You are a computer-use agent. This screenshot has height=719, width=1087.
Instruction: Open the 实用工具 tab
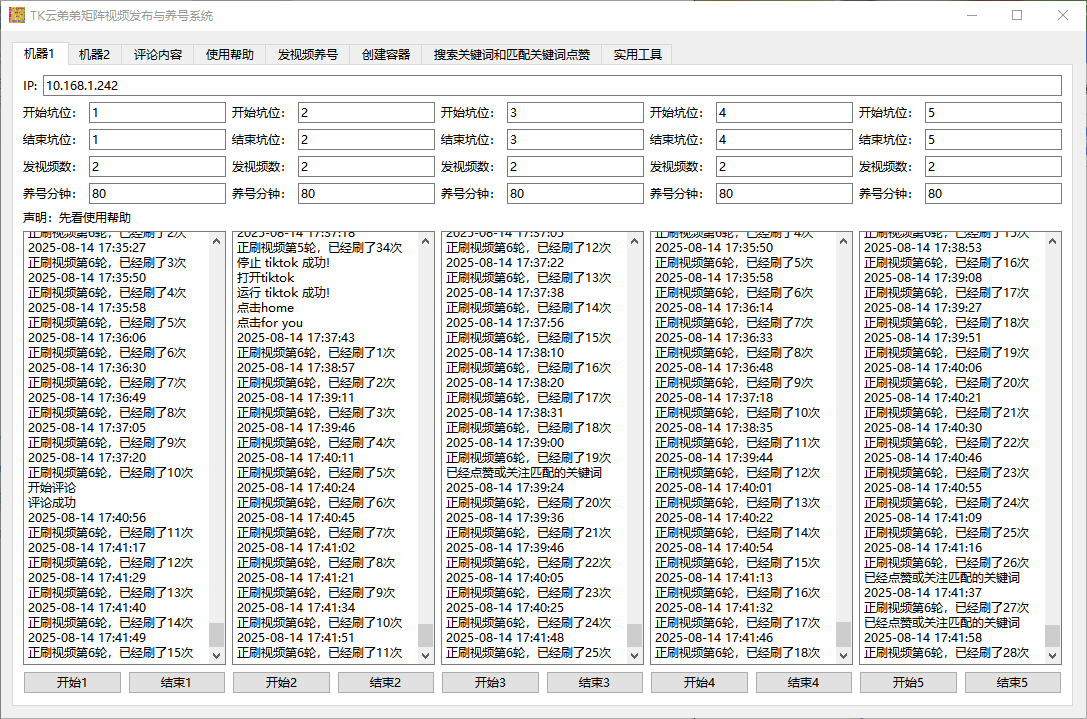pos(637,54)
